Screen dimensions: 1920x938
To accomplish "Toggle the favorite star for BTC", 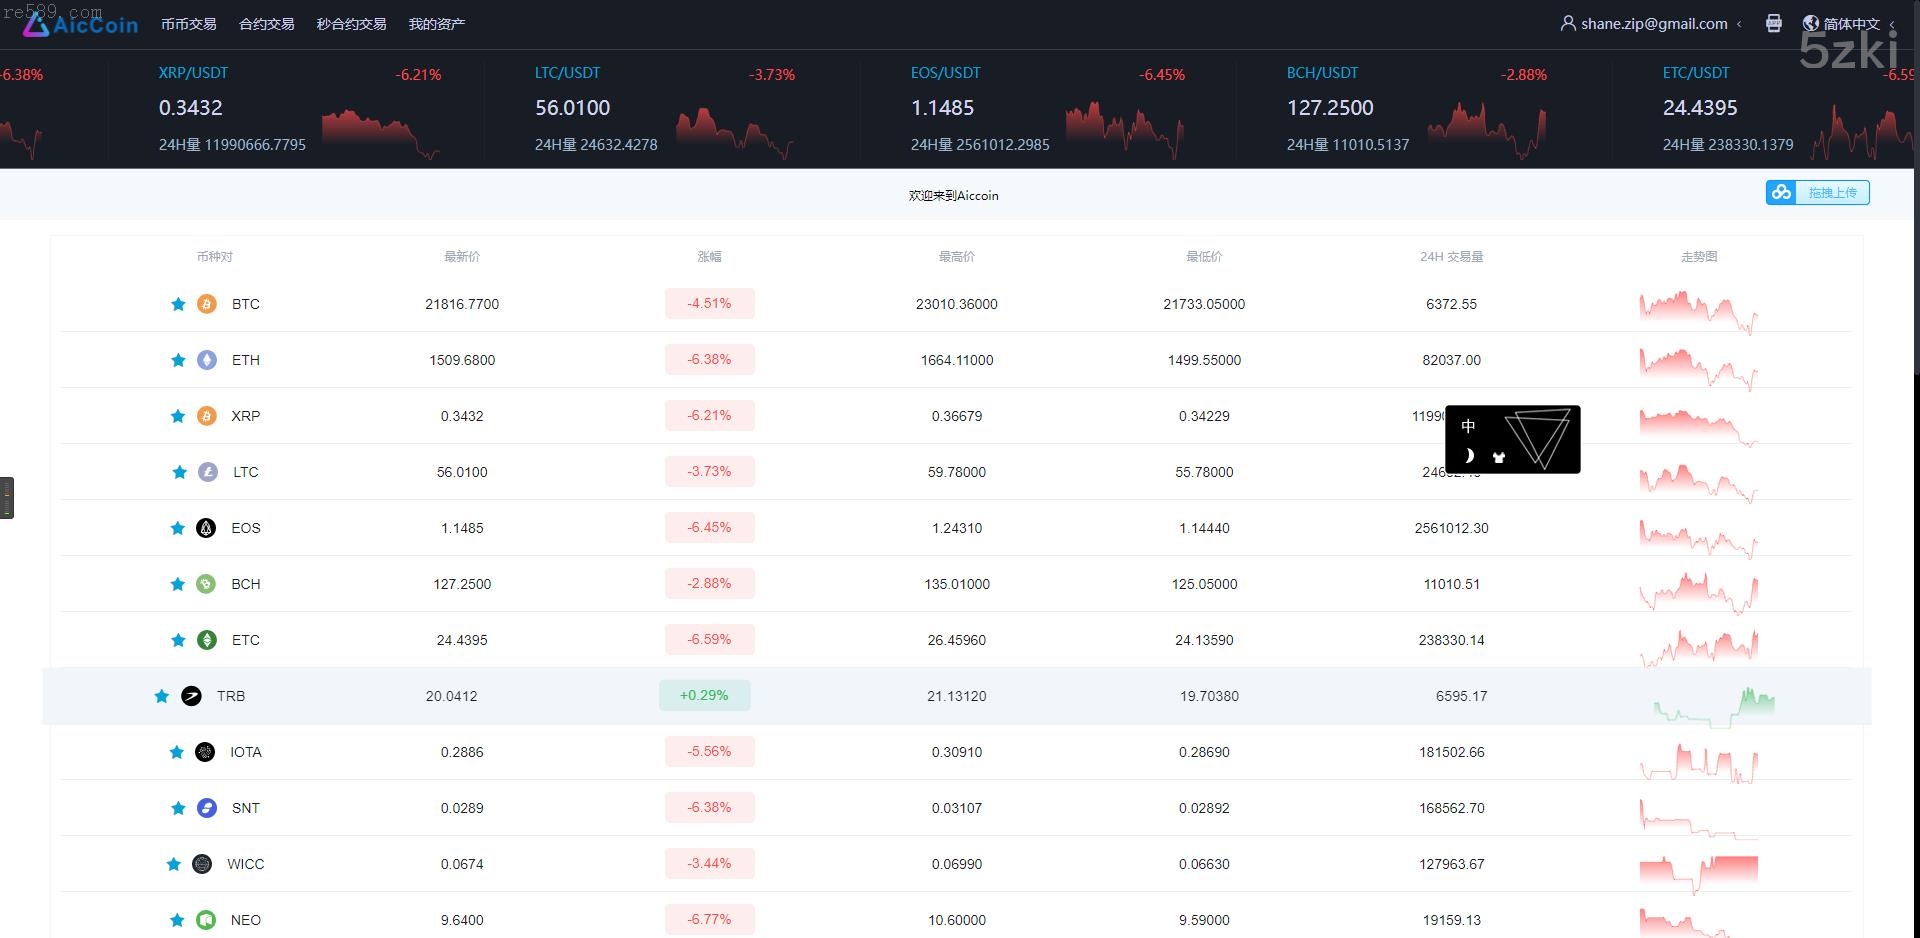I will (x=178, y=304).
